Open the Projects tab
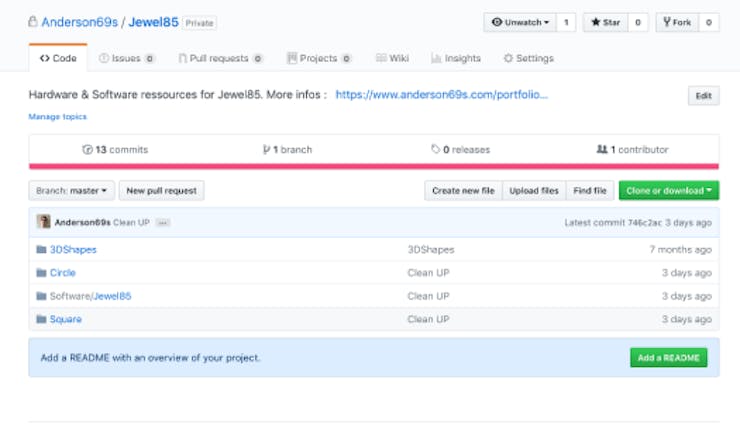Viewport: 740px width, 438px height. point(319,58)
